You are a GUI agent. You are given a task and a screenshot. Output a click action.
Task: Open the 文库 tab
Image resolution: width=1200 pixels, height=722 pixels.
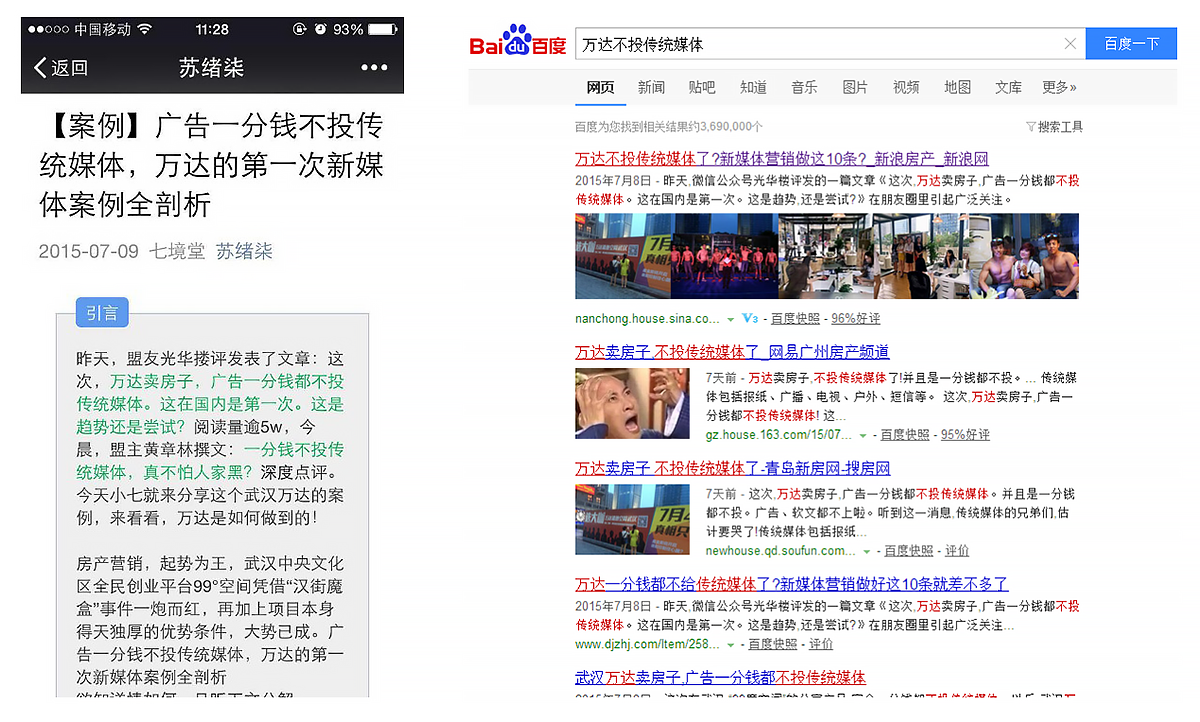(1008, 88)
